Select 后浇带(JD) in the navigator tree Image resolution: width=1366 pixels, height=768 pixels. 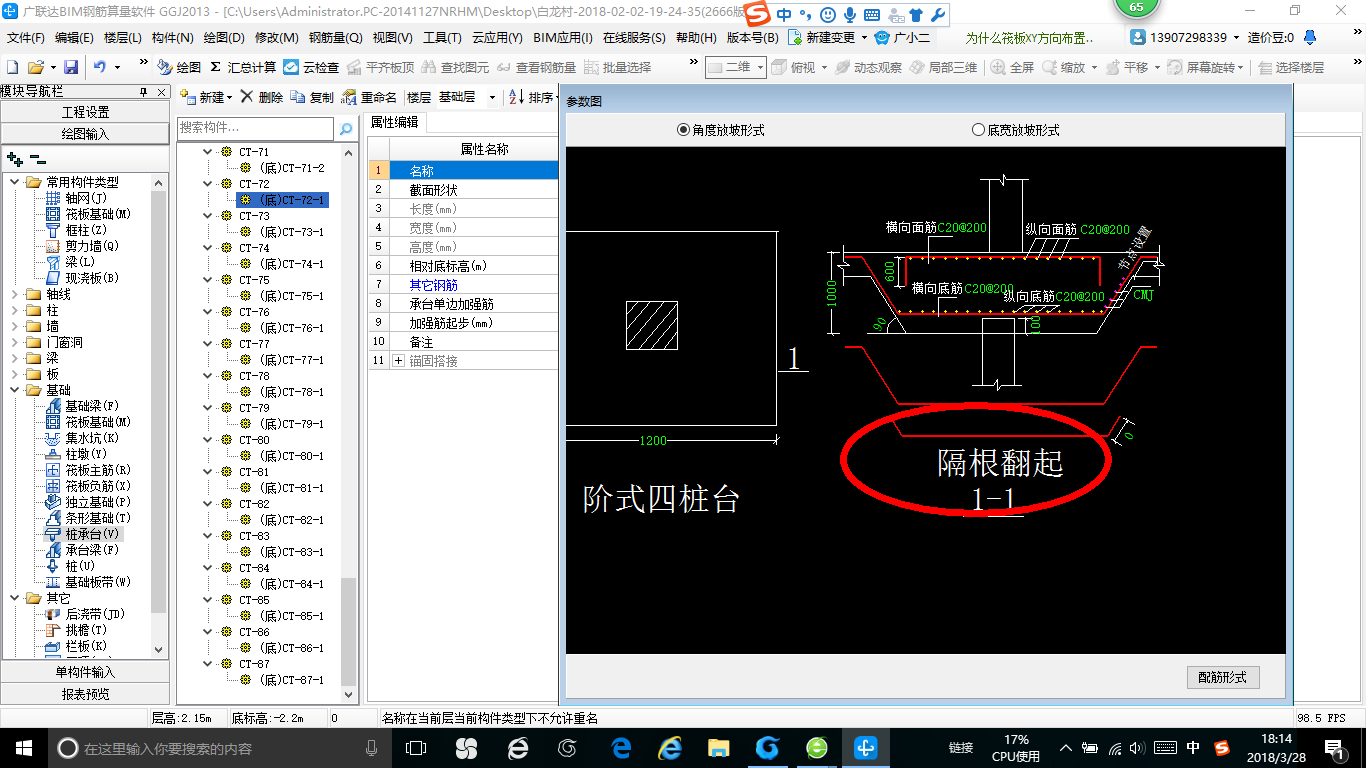(x=85, y=614)
